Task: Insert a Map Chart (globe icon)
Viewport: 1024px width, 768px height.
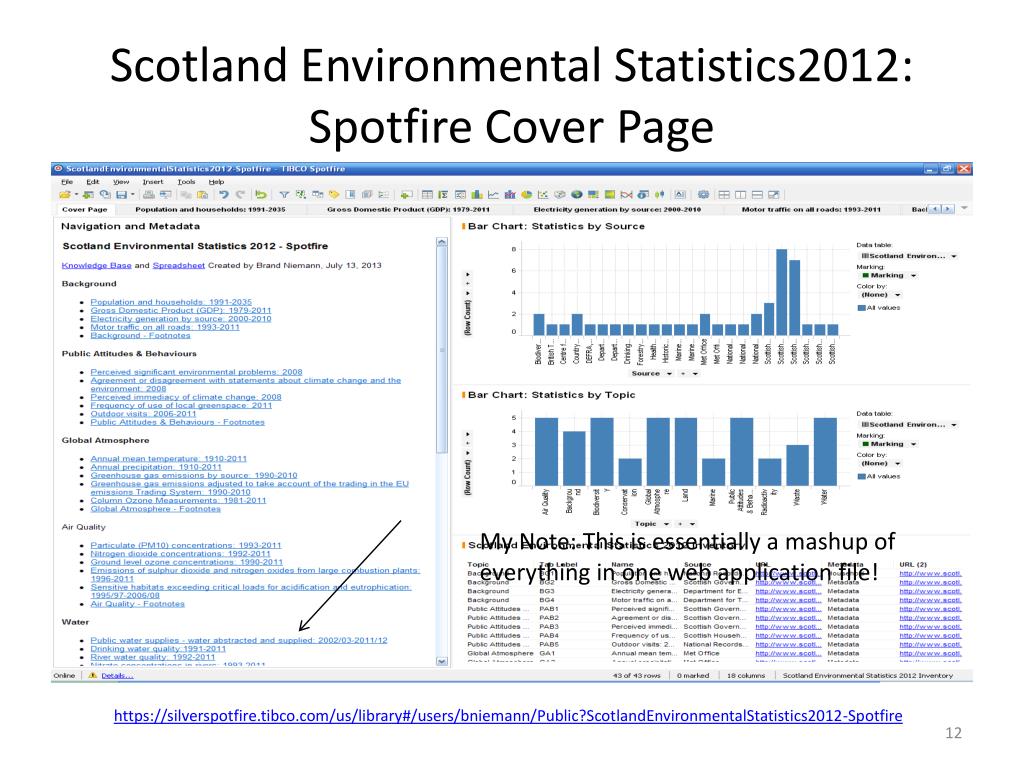Action: [577, 195]
